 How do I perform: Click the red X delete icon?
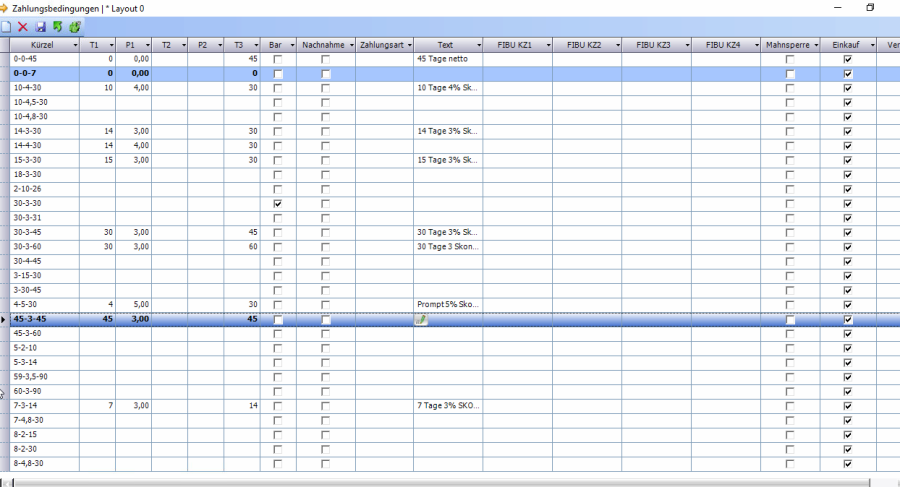click(23, 27)
